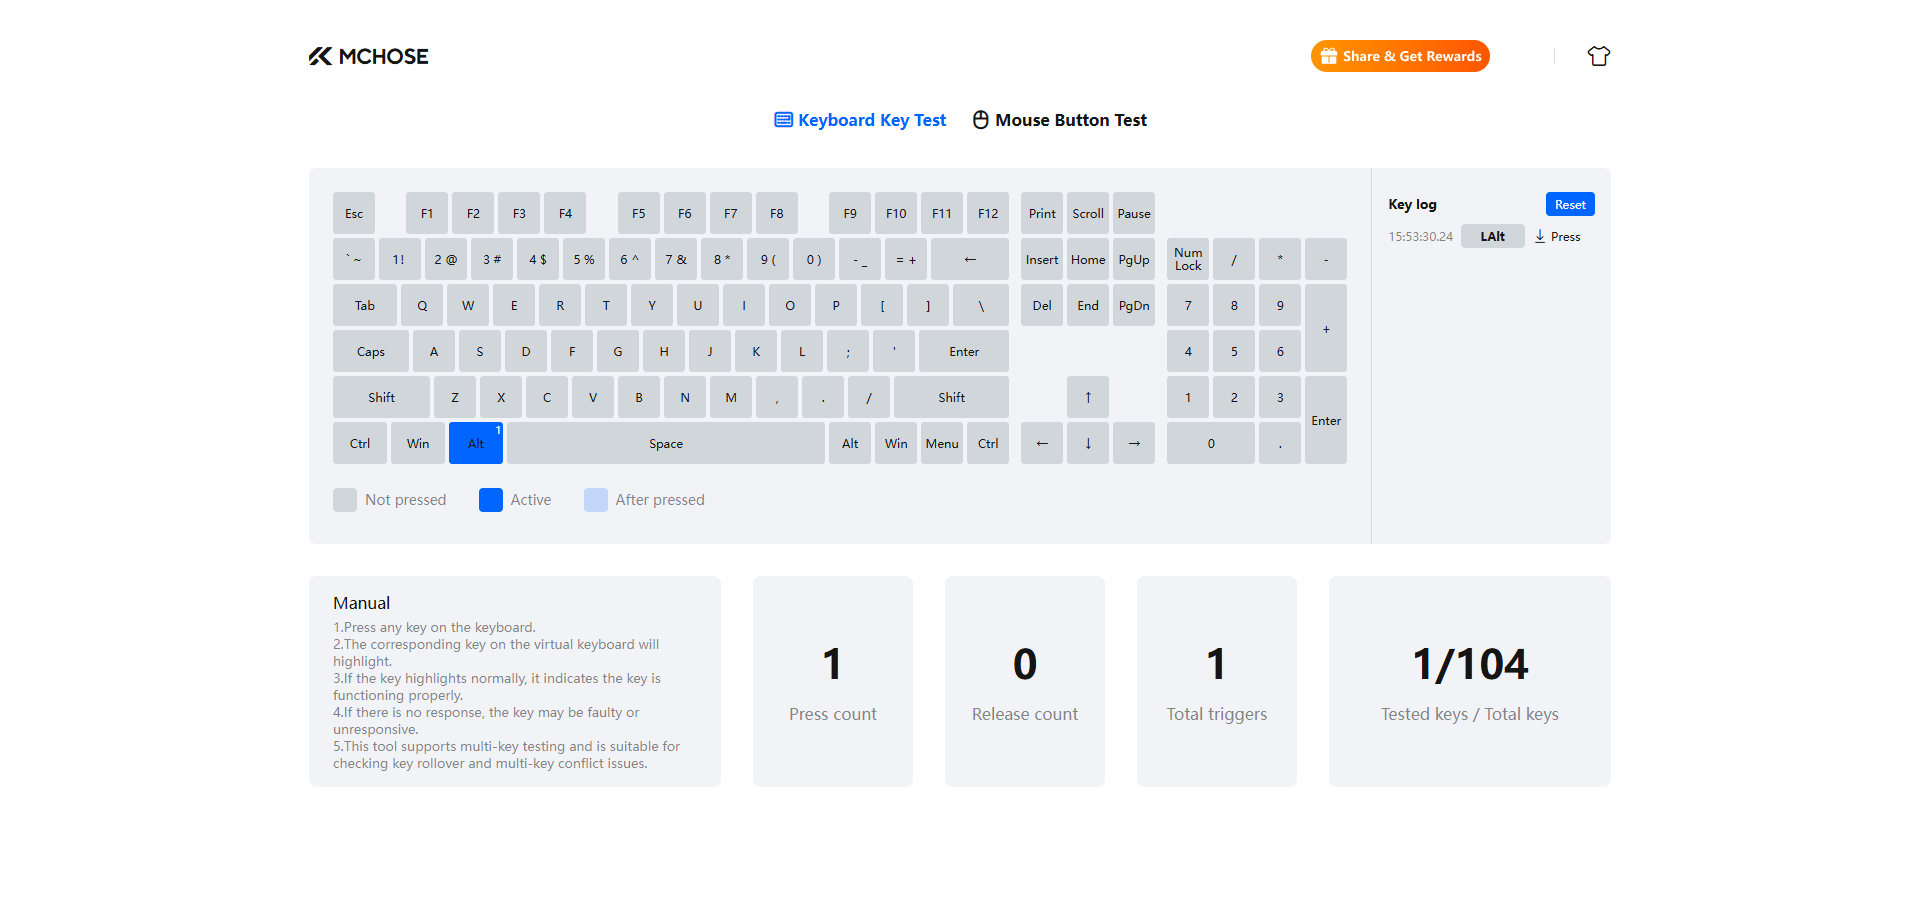Click the End key

[1088, 305]
